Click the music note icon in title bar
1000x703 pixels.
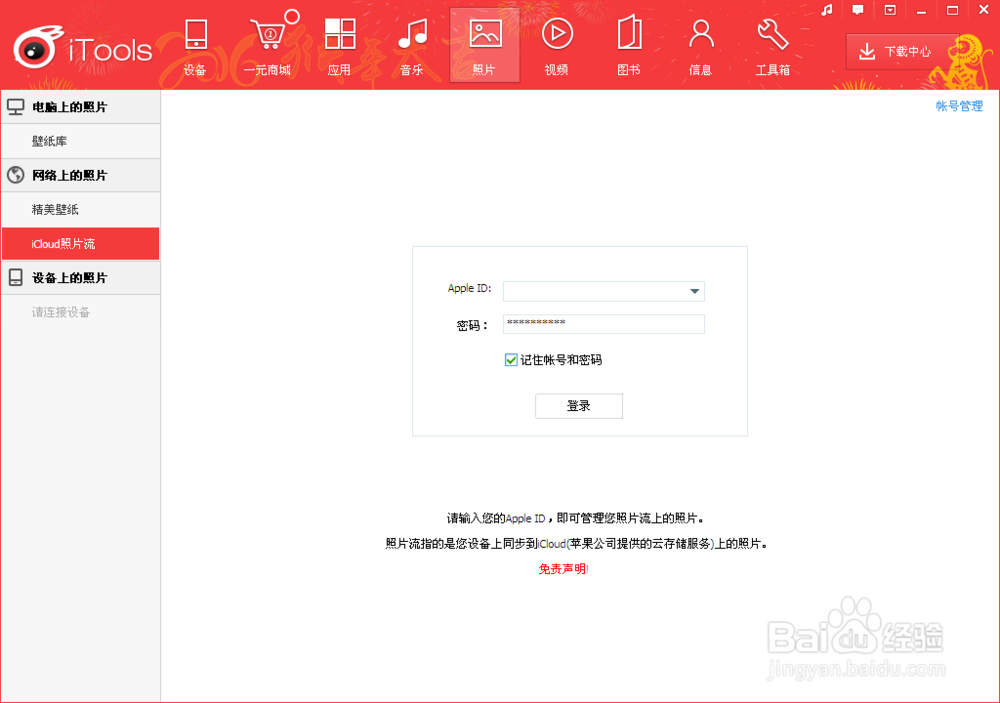point(827,10)
